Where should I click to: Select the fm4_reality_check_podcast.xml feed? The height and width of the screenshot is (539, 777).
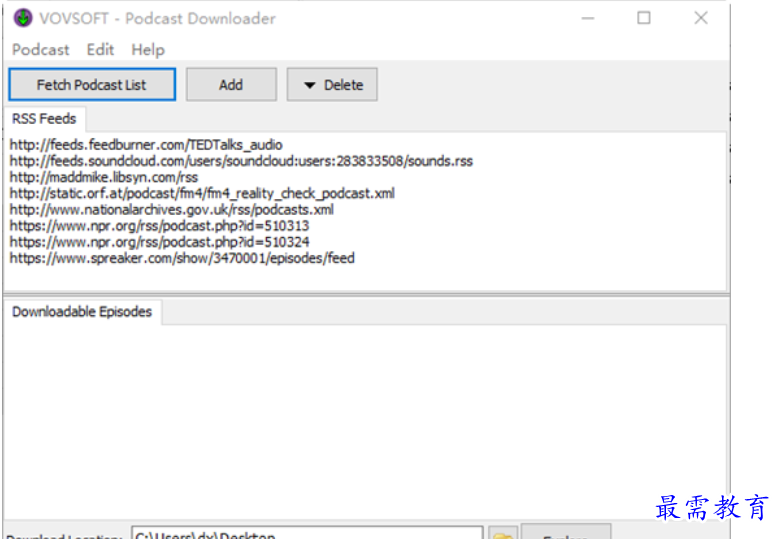point(202,193)
